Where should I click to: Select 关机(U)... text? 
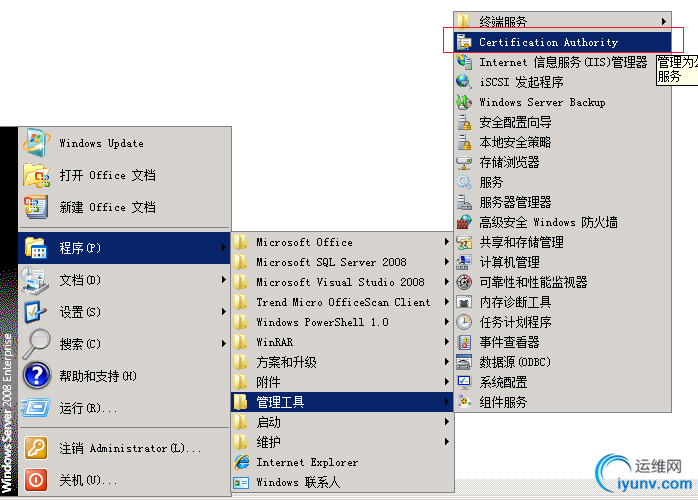pos(88,480)
